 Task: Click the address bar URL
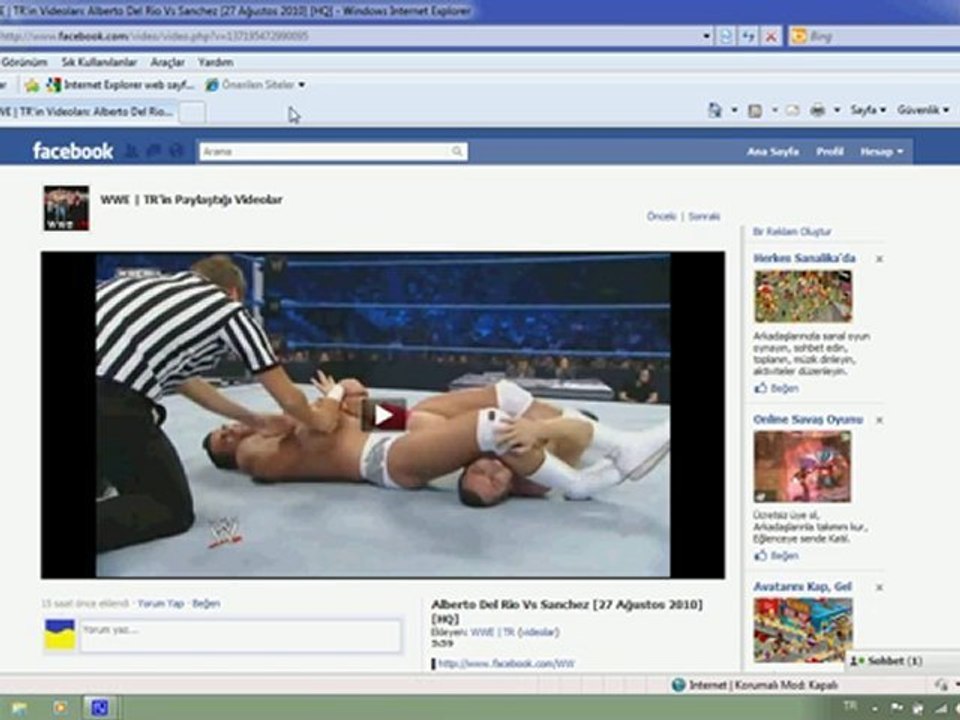tap(154, 36)
